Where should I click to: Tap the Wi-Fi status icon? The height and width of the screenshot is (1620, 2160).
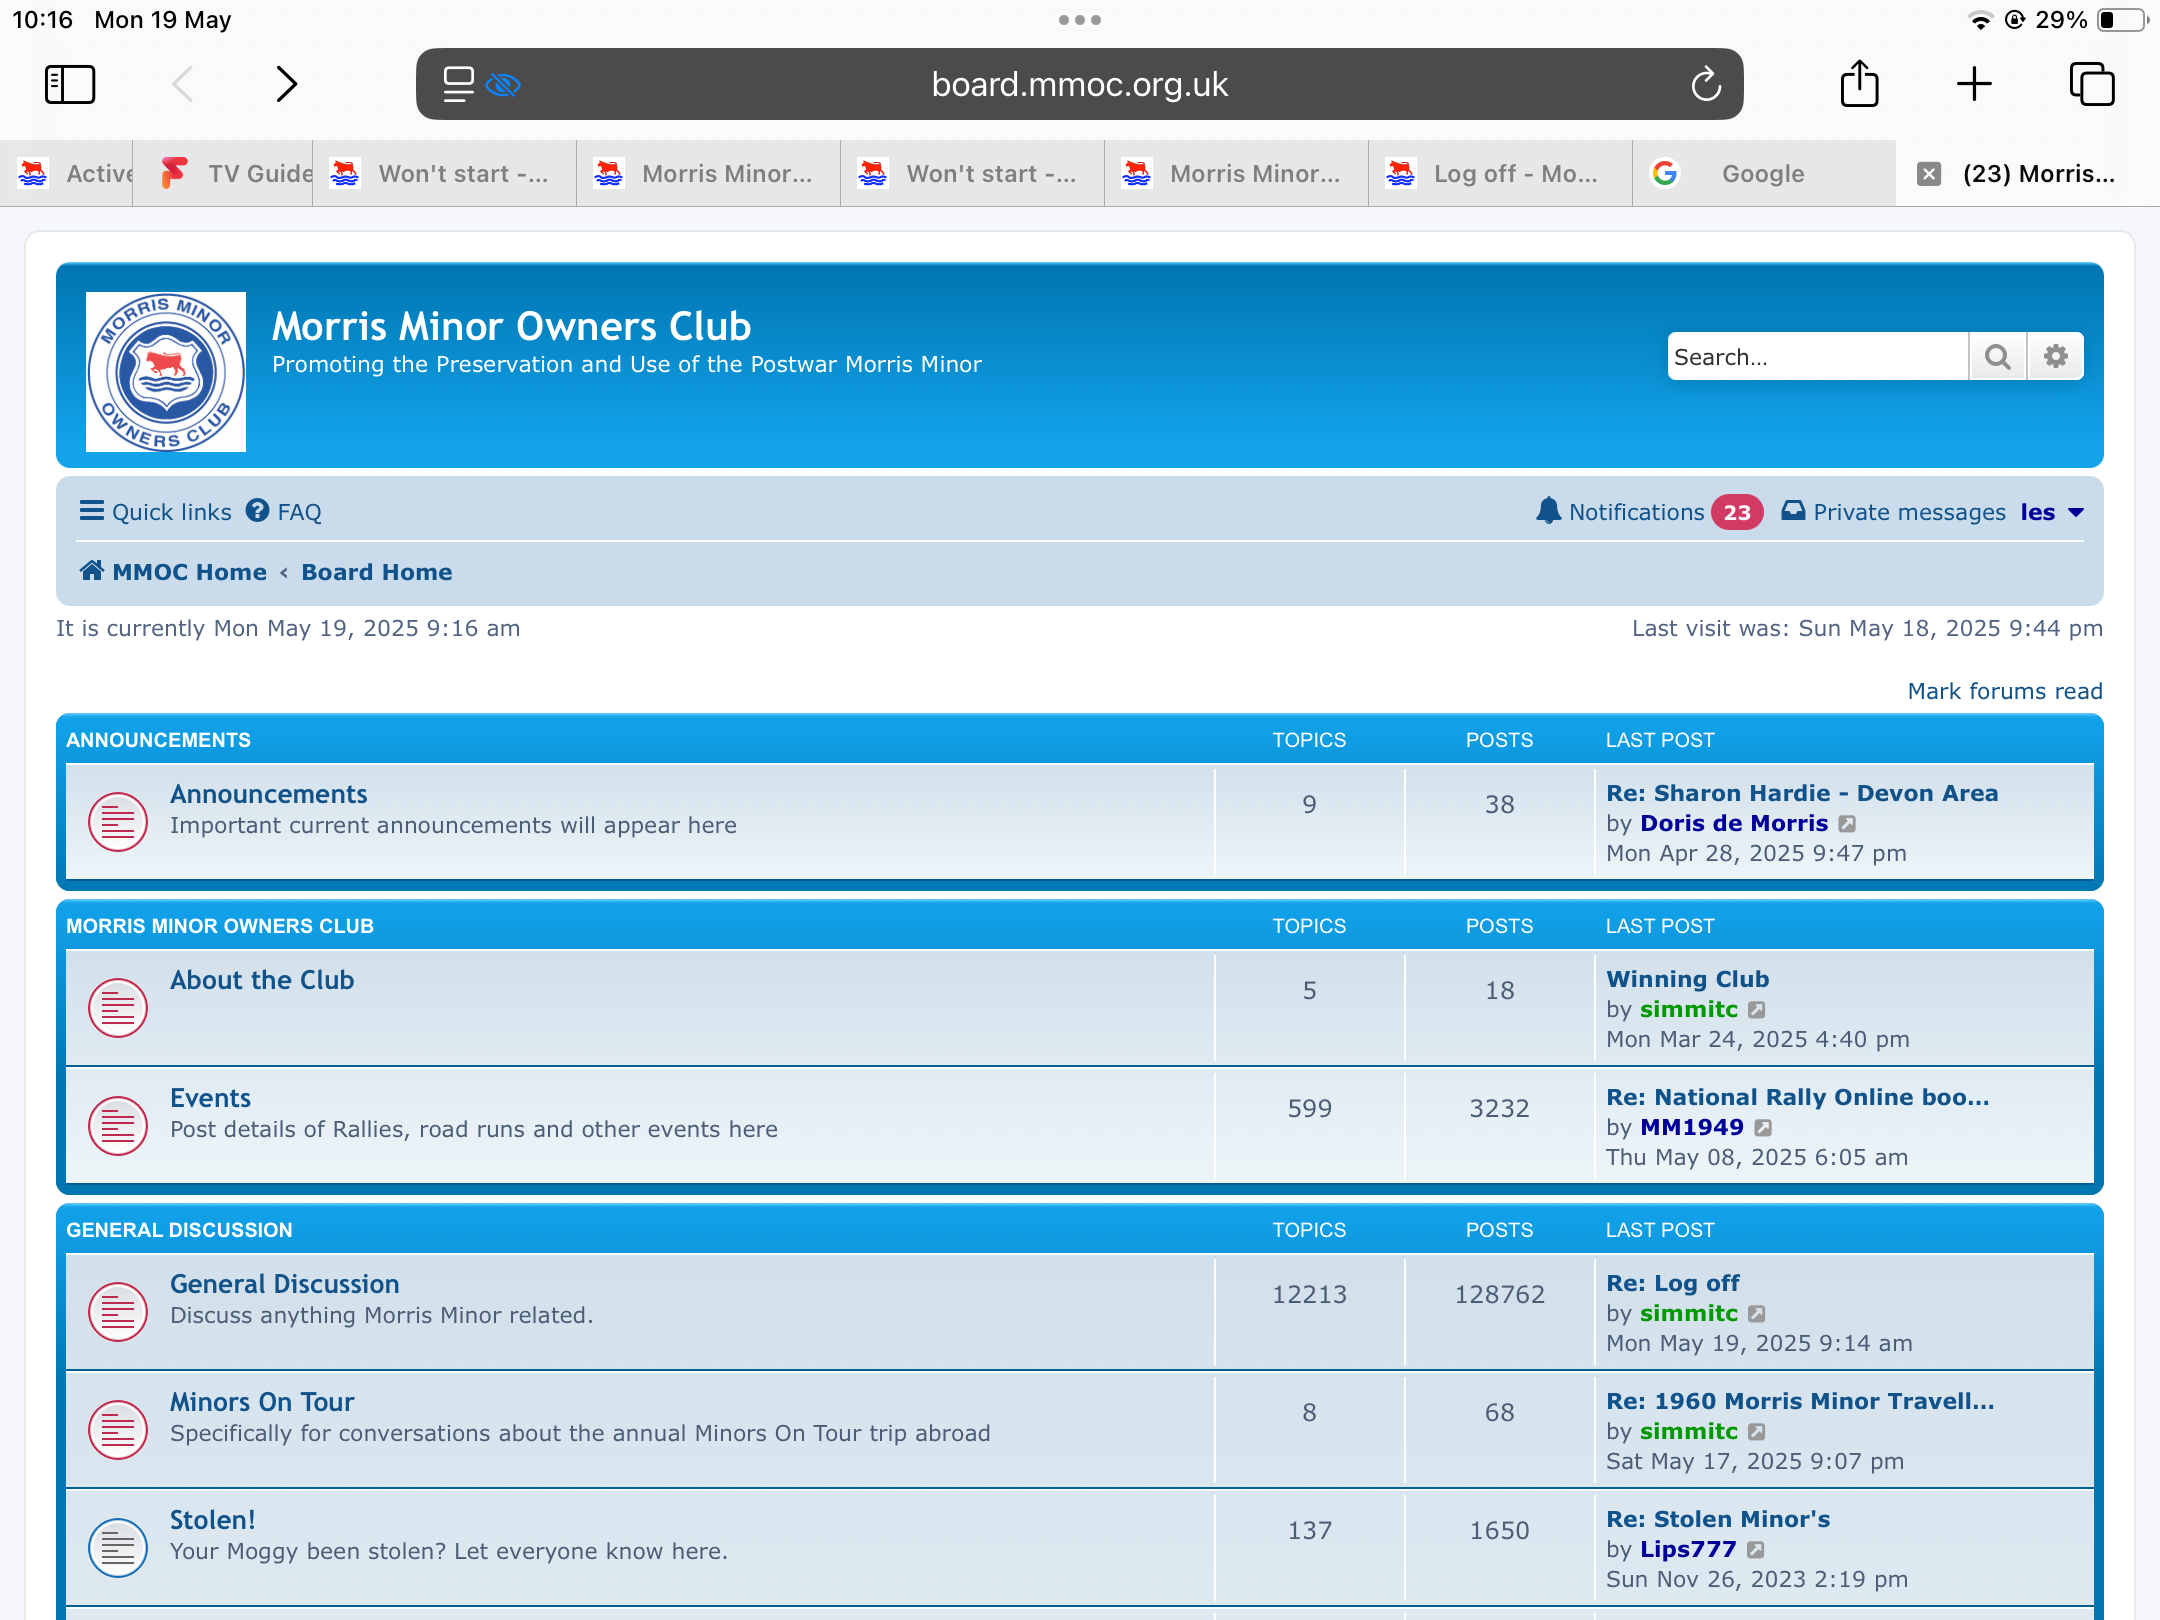pos(1980,20)
